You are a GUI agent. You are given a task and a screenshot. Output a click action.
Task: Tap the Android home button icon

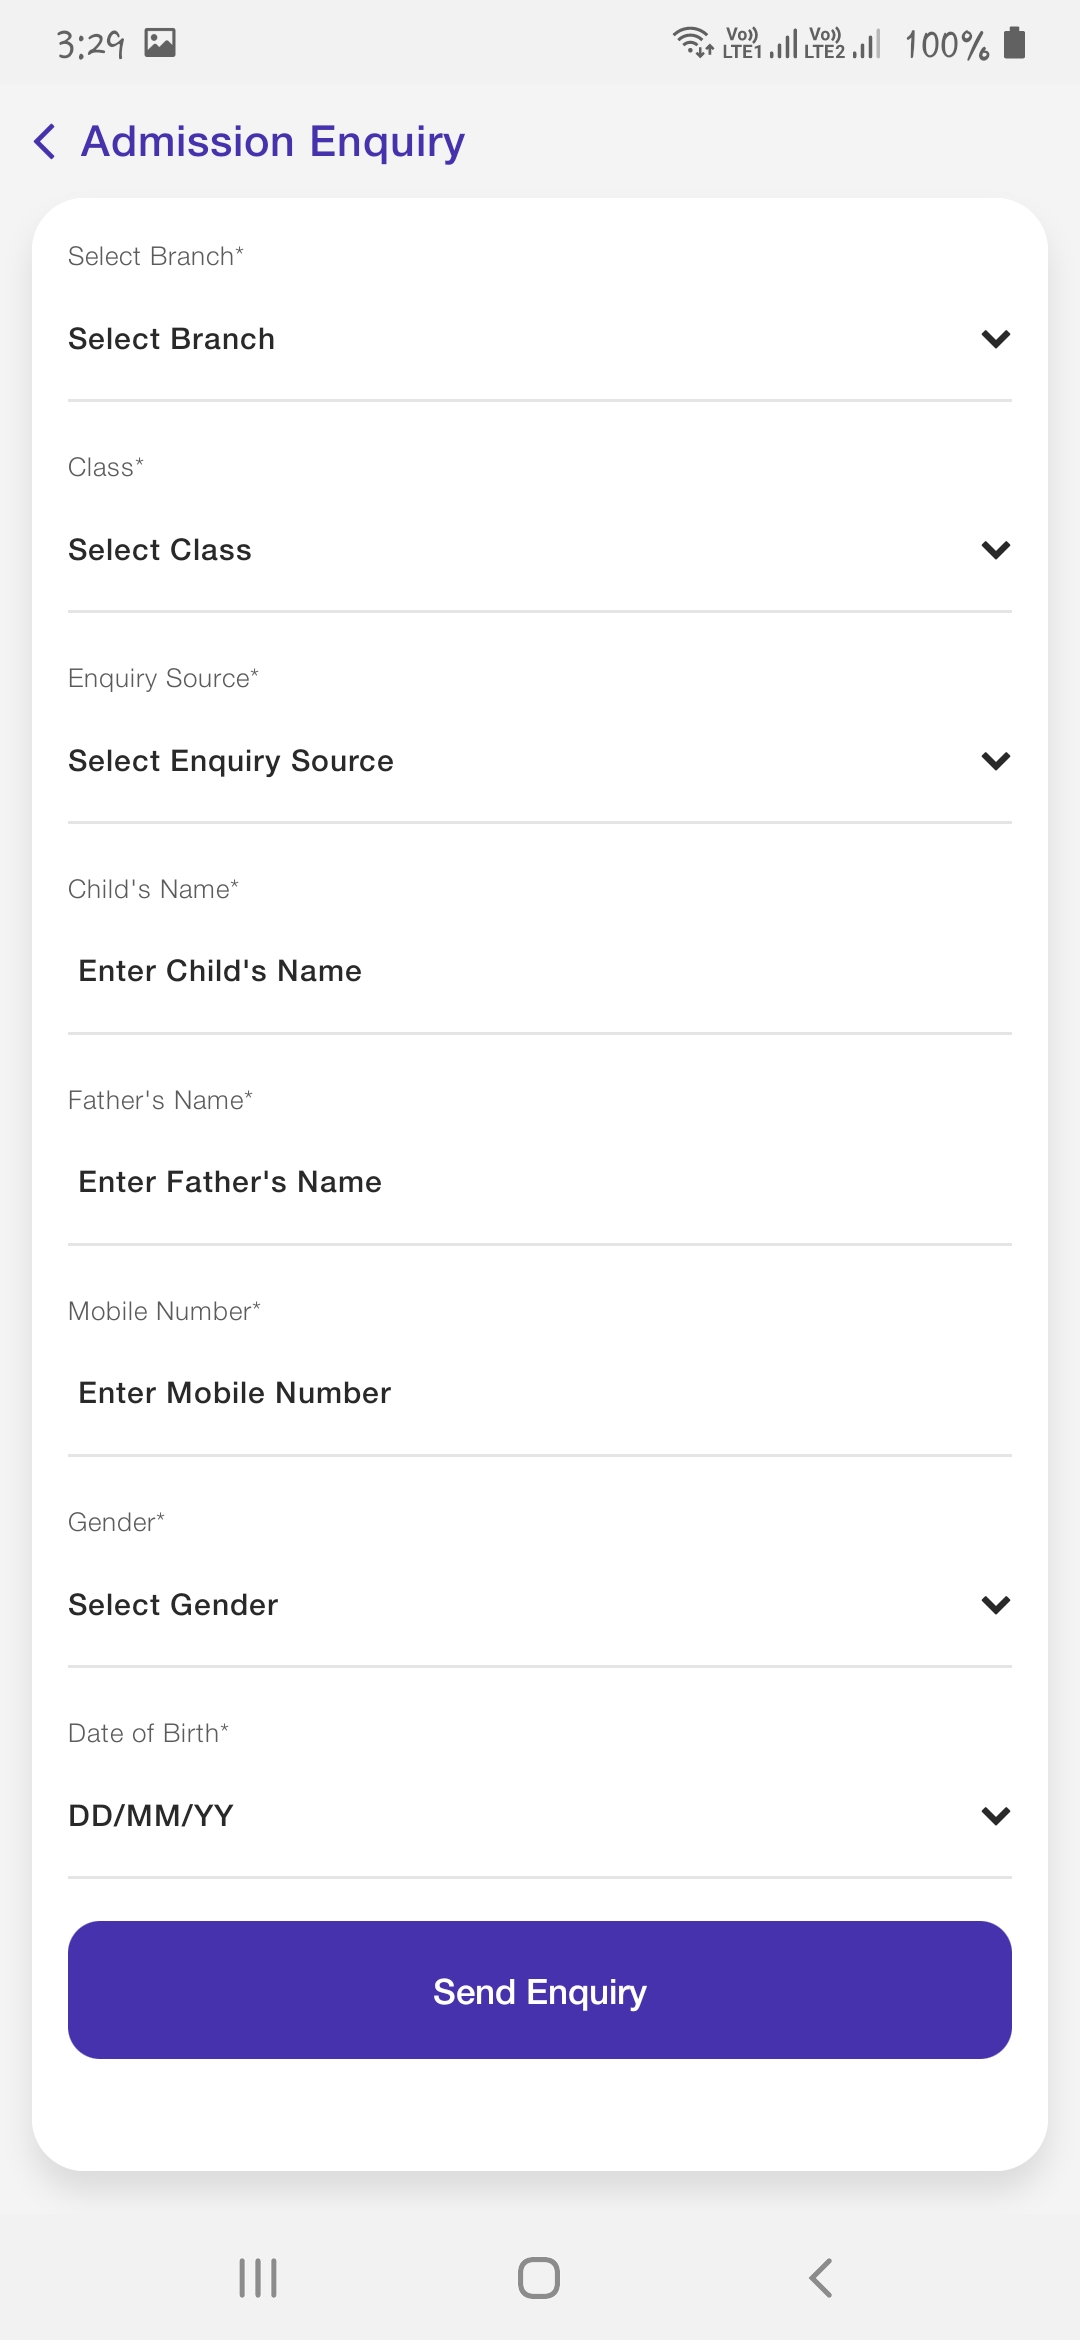[x=539, y=2278]
